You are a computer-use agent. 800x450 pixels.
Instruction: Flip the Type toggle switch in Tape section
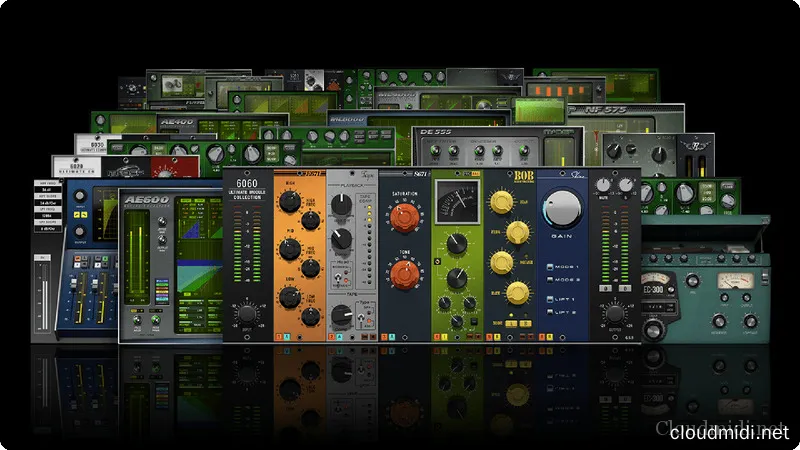click(361, 319)
